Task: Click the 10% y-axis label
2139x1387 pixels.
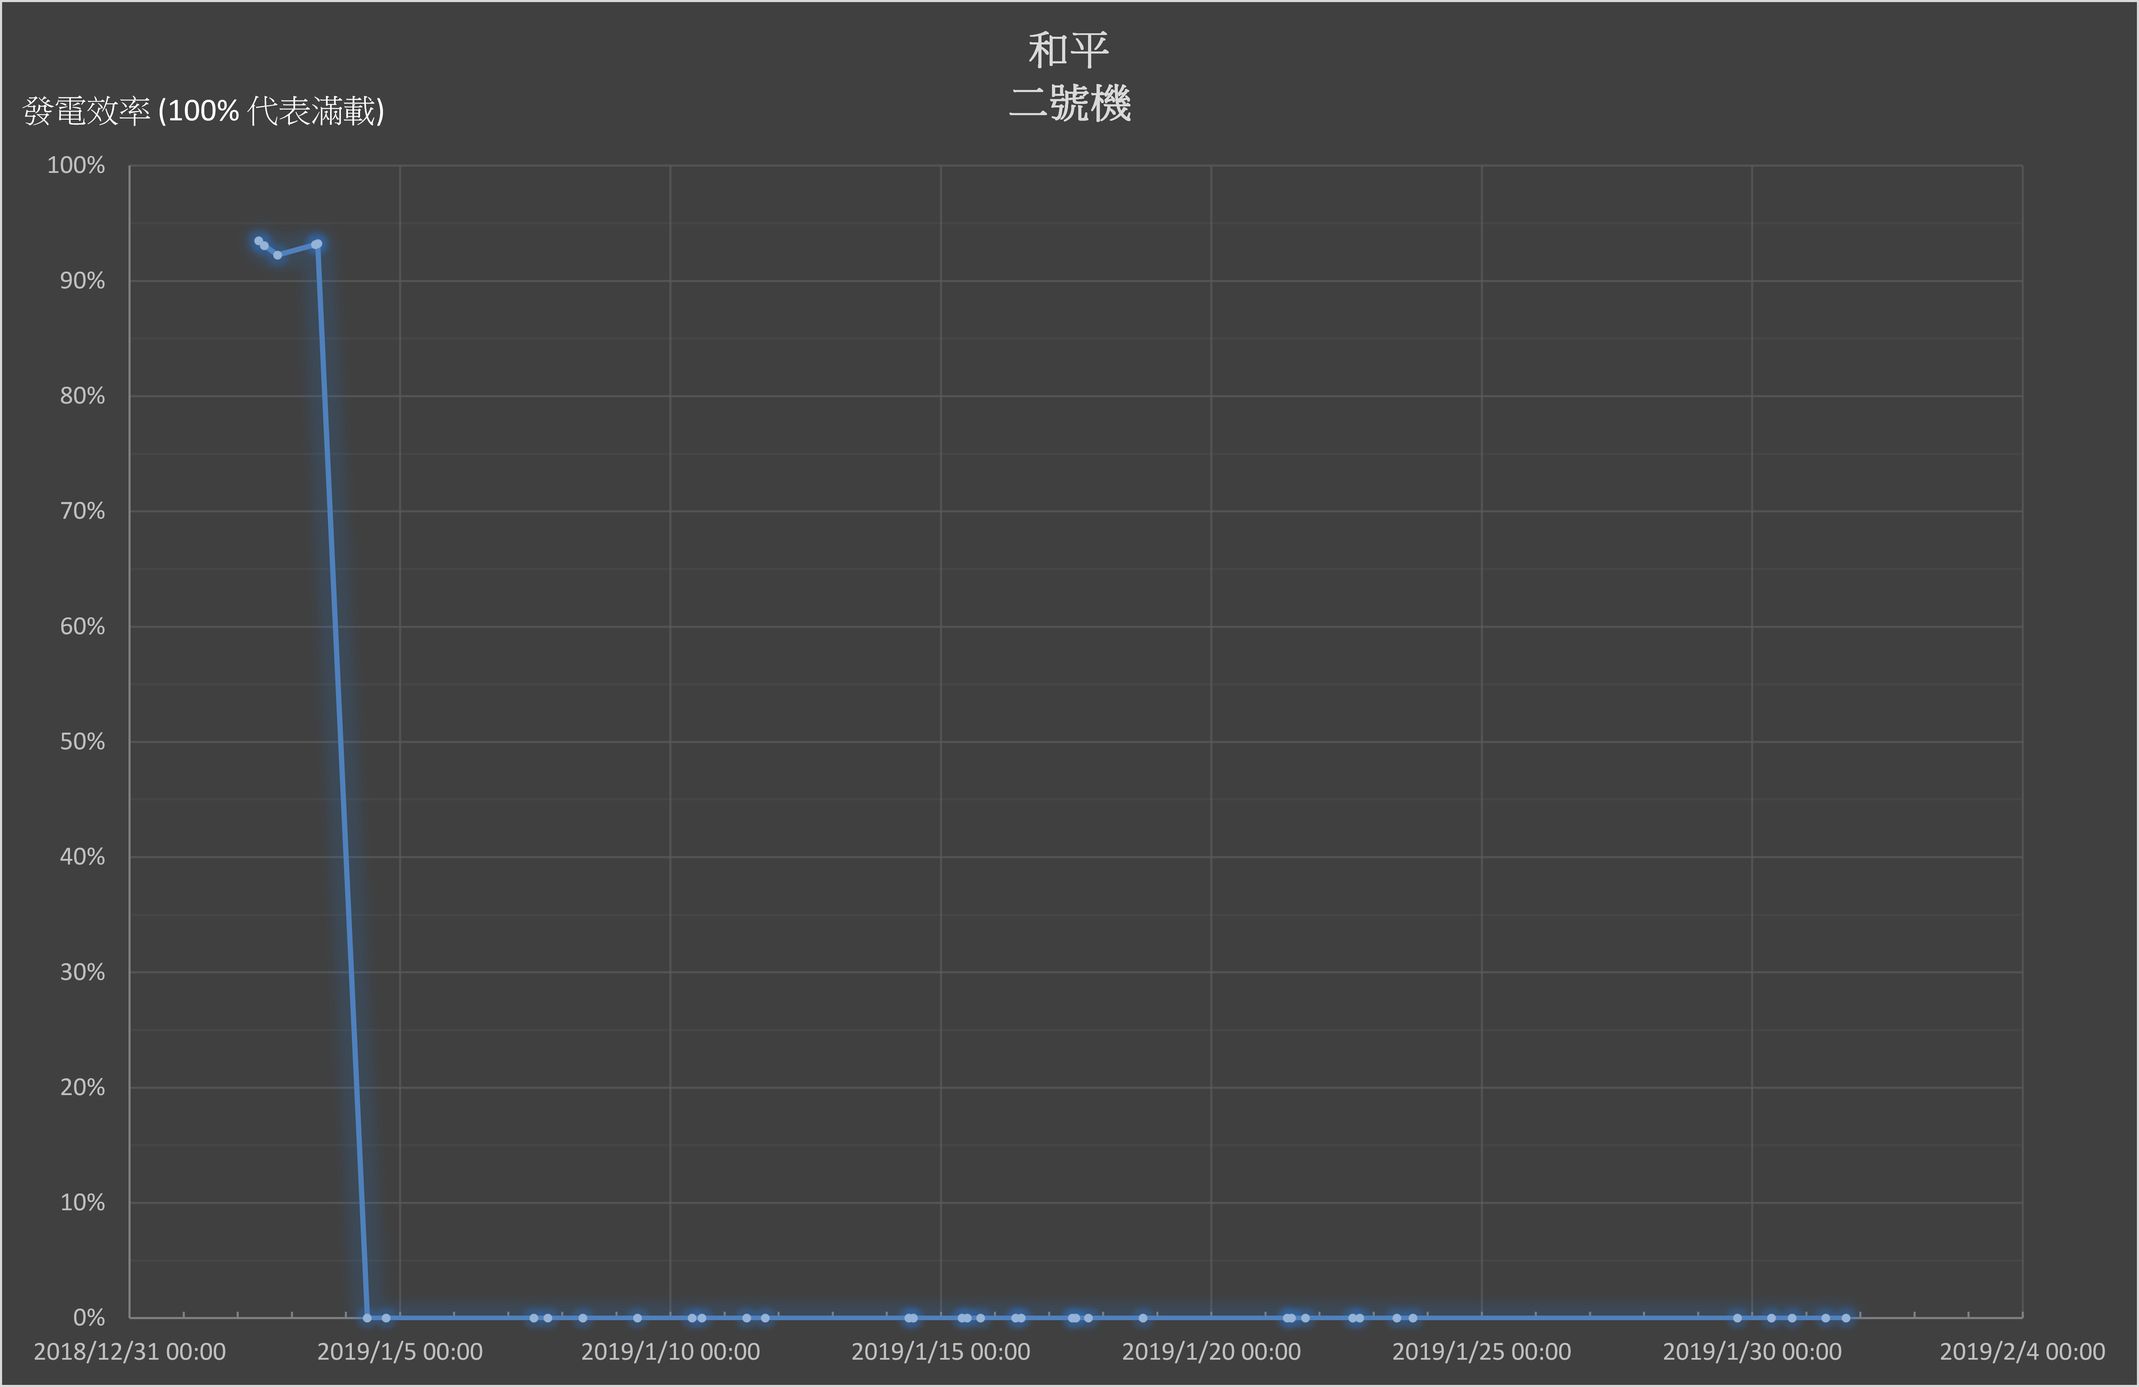Action: pyautogui.click(x=82, y=1202)
